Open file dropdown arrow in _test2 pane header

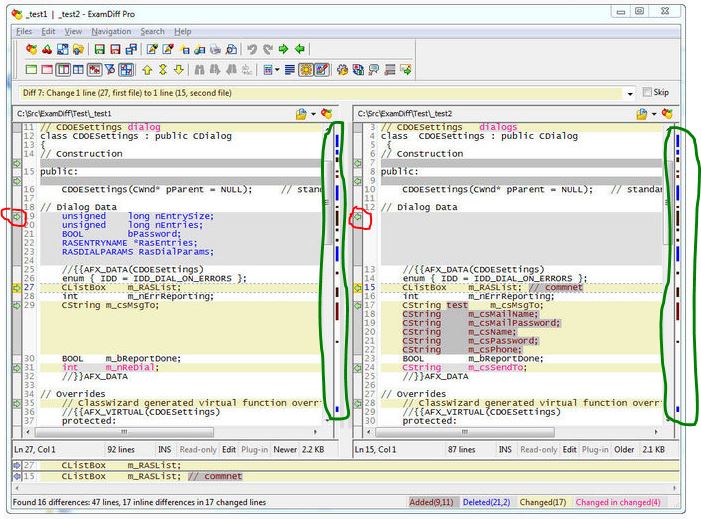654,114
